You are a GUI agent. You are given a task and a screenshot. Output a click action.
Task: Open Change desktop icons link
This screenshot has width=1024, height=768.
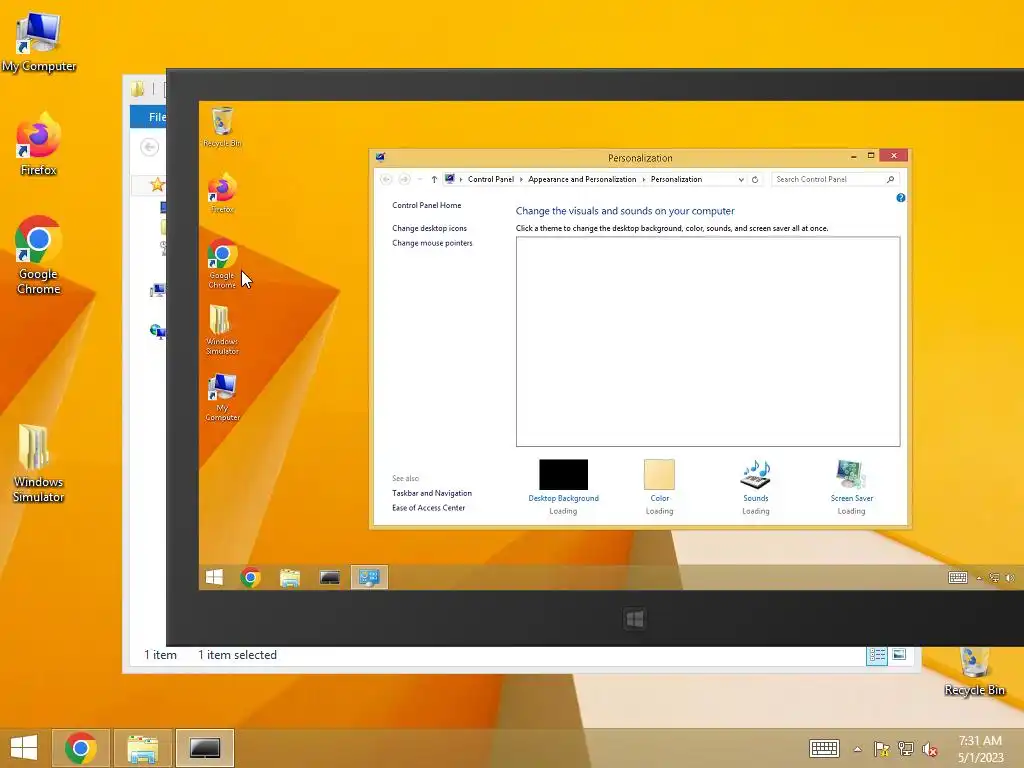tap(429, 229)
